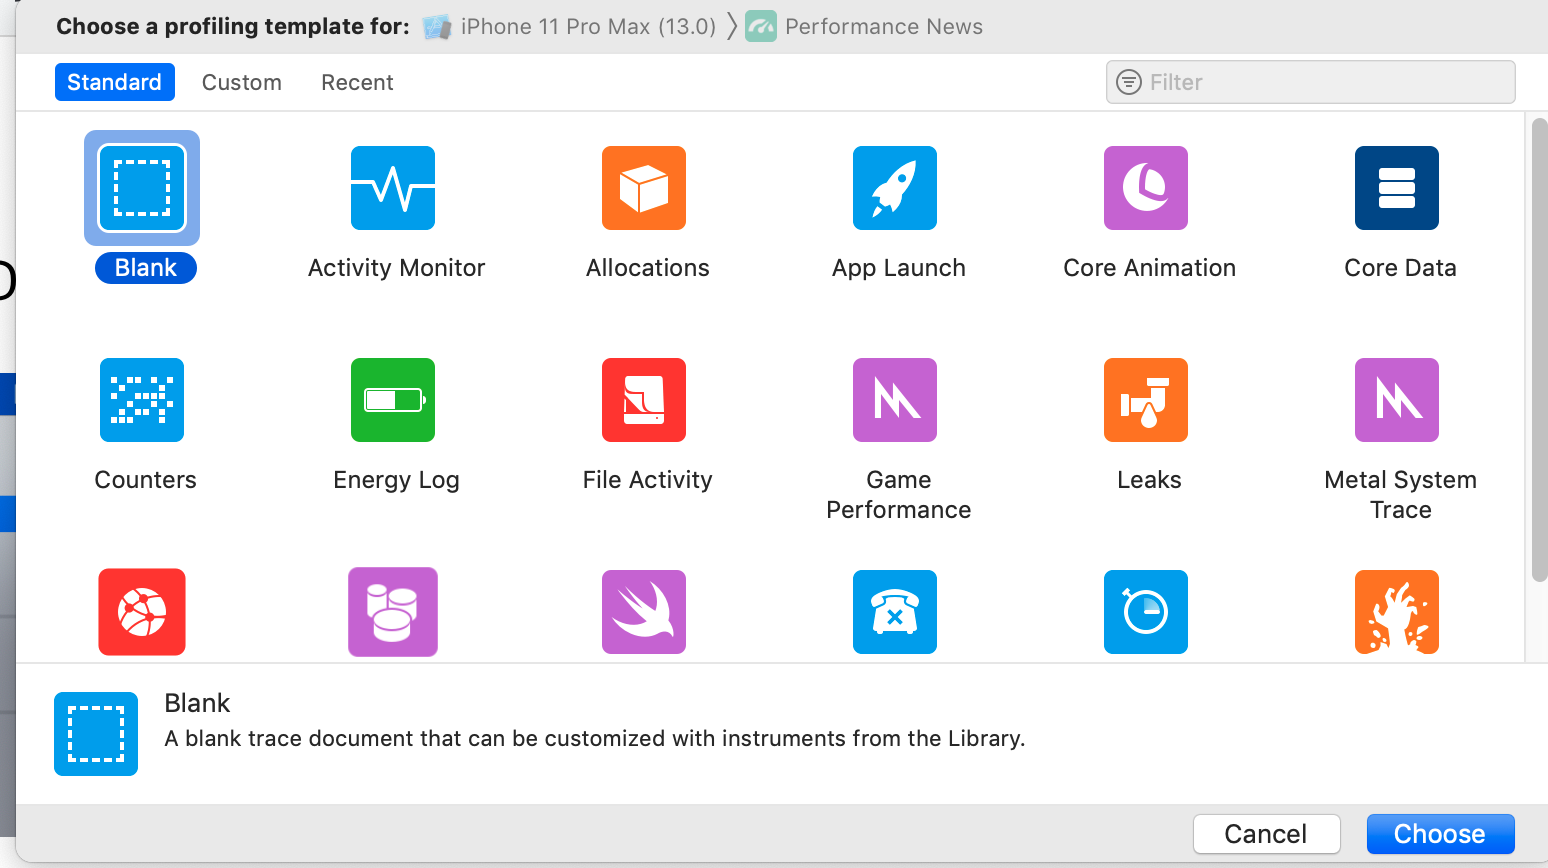Viewport: 1548px width, 868px height.
Task: Select the Core Data template icon
Action: pyautogui.click(x=1397, y=188)
